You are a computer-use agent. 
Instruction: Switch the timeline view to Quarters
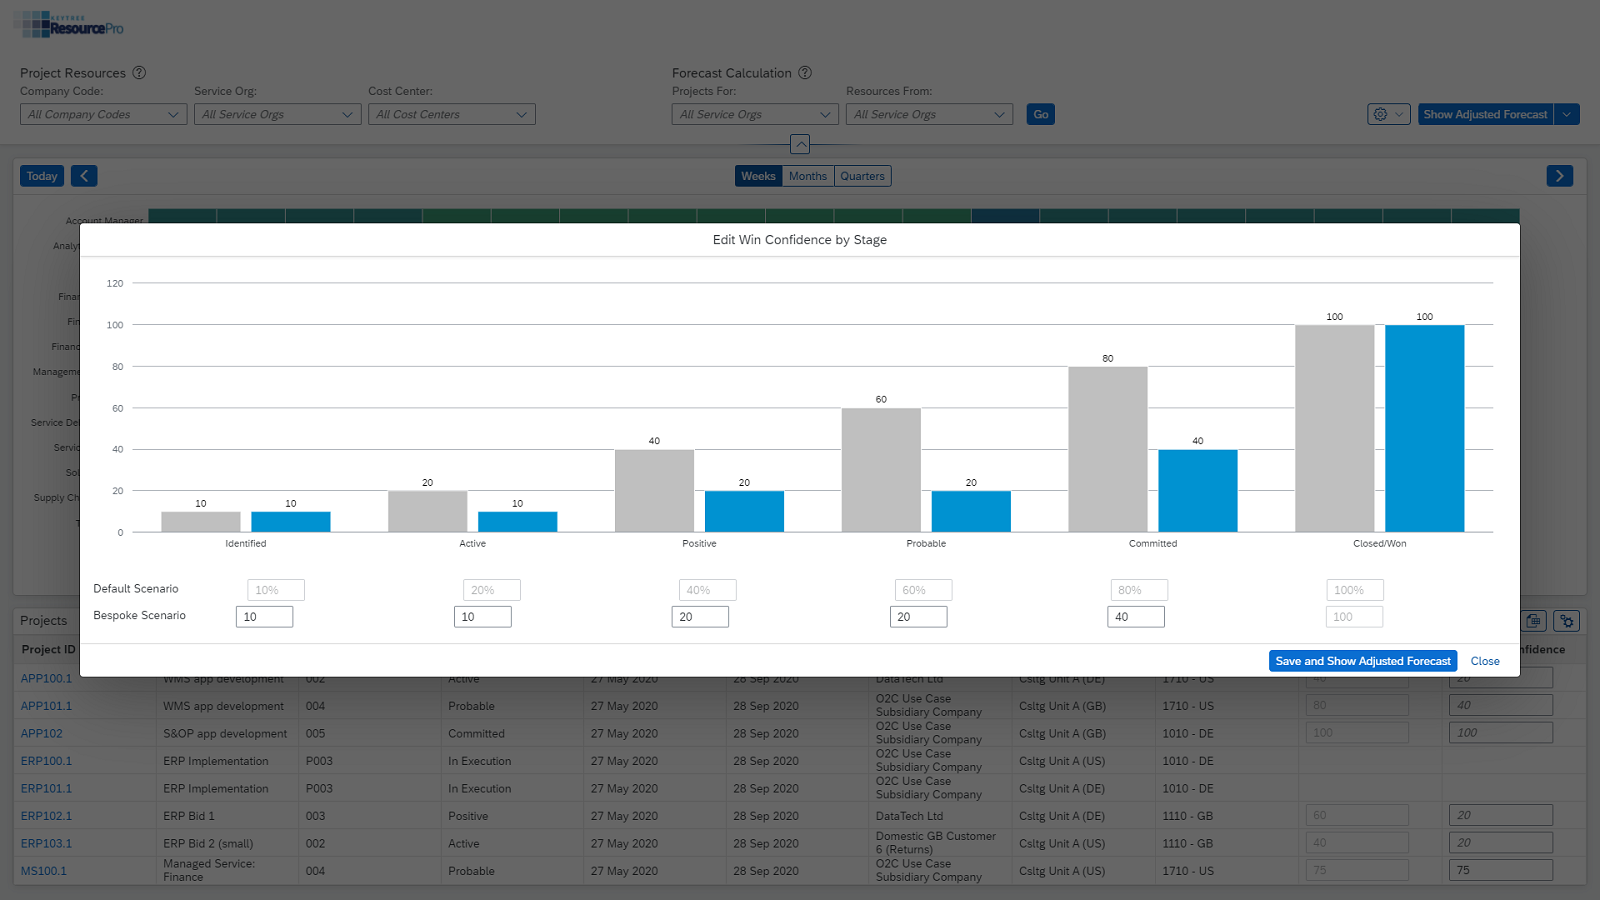pyautogui.click(x=862, y=176)
